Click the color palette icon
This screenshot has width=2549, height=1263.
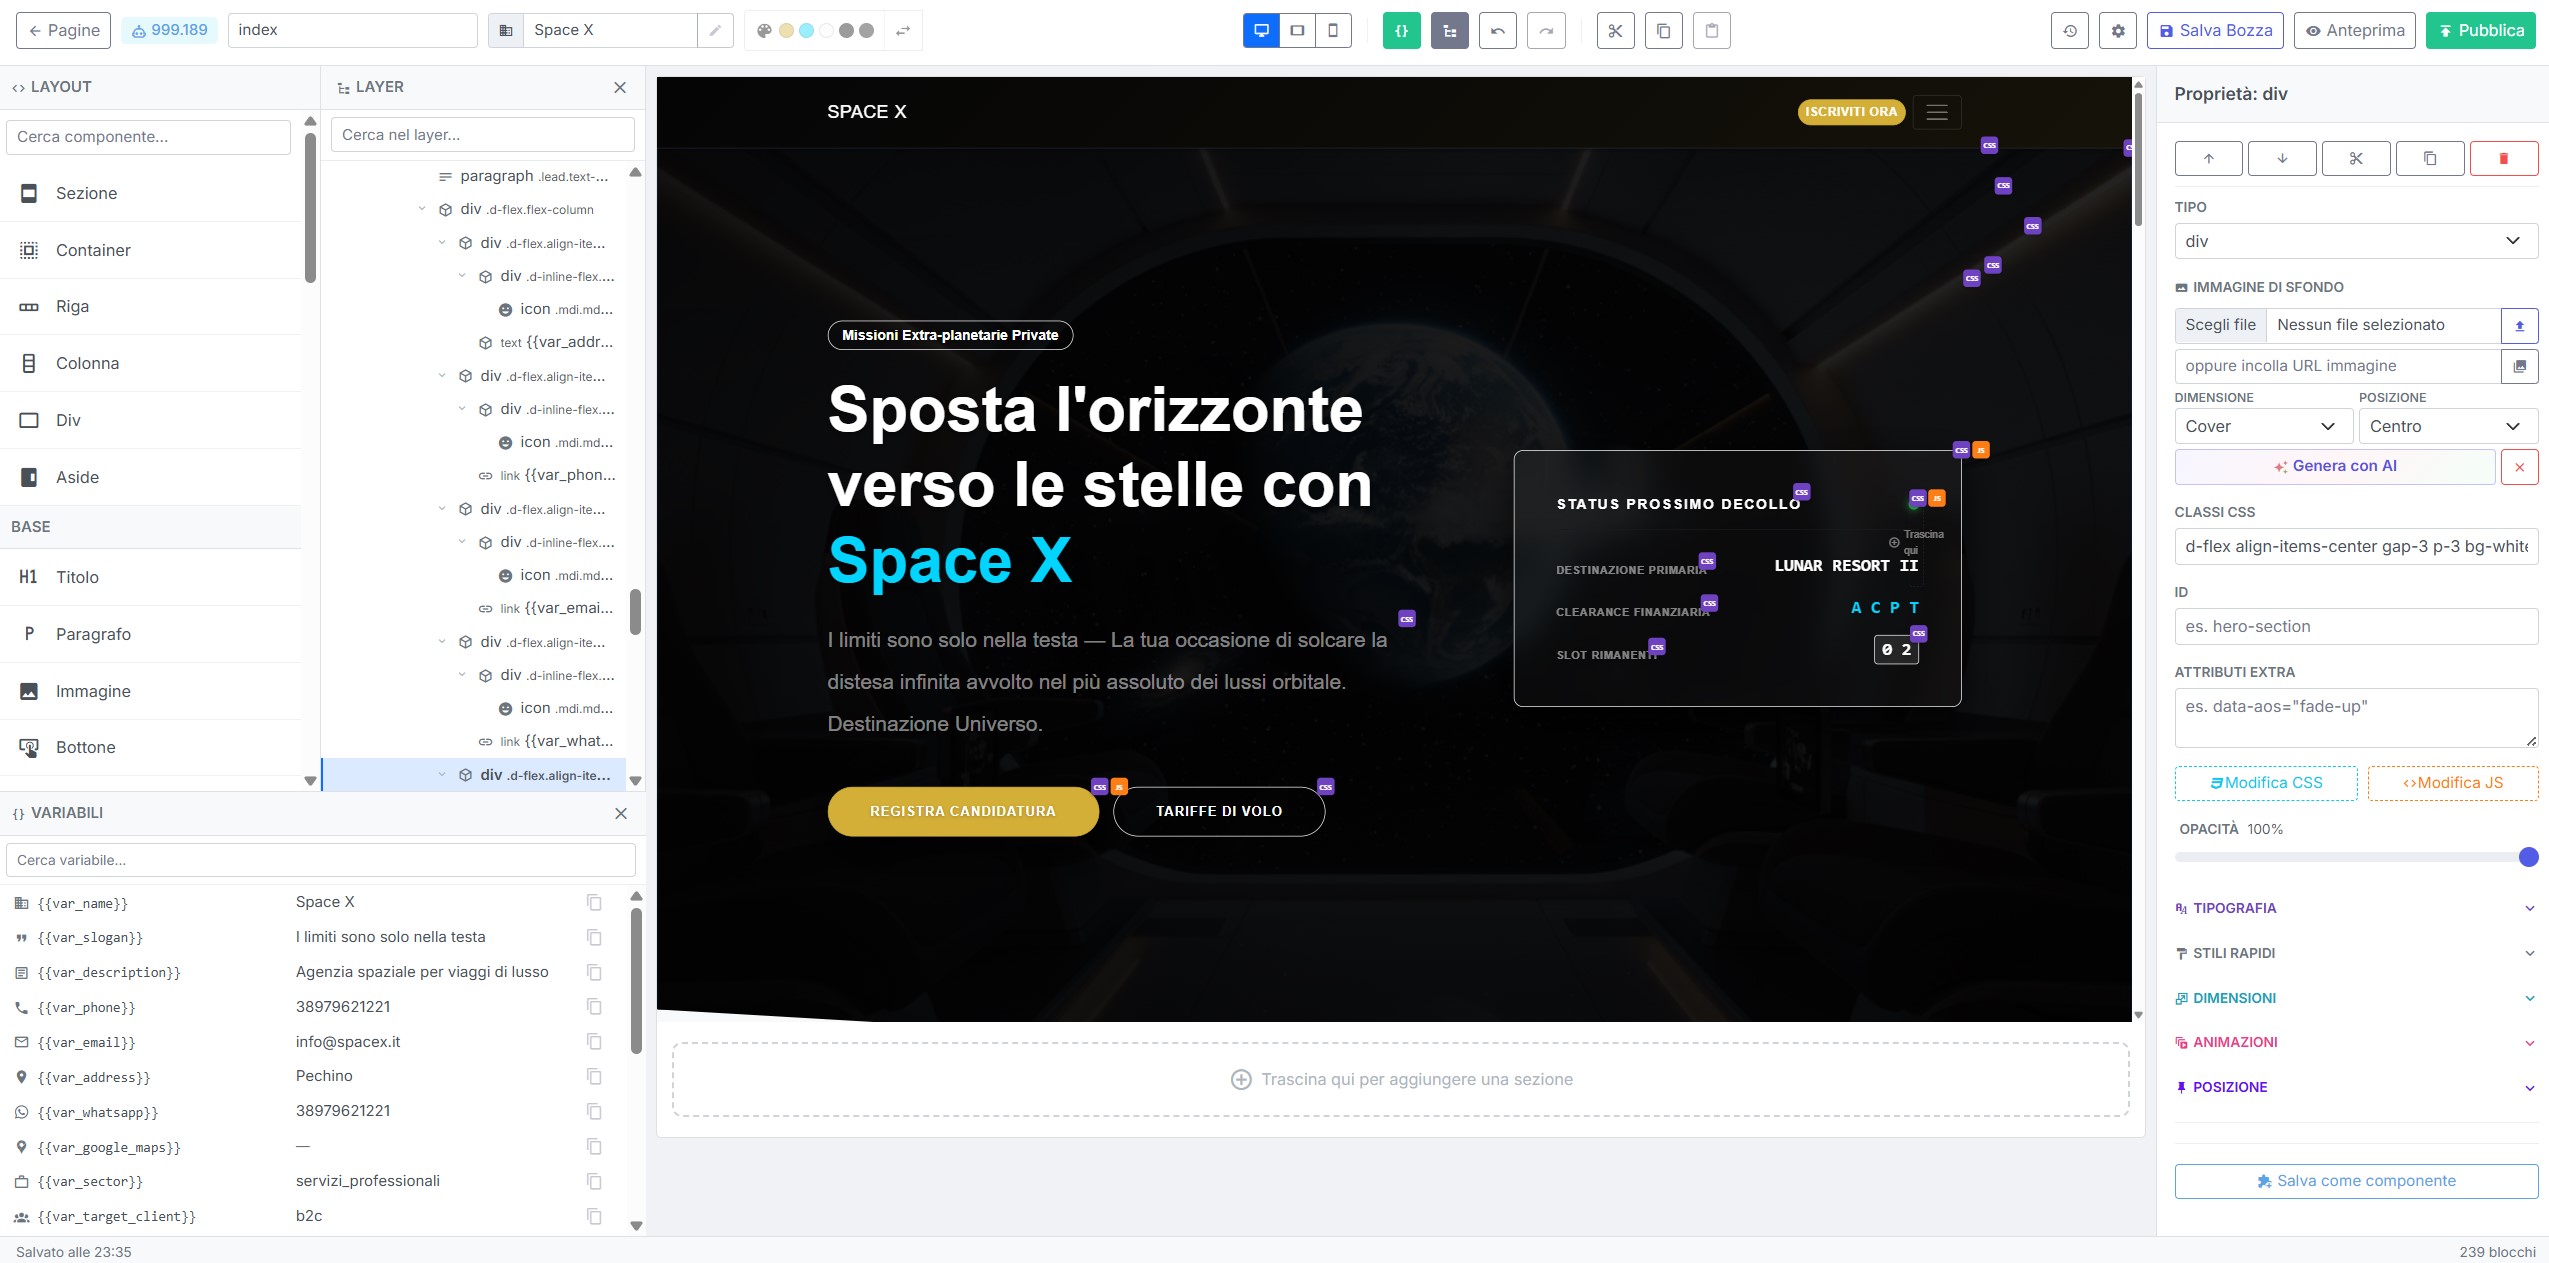pos(764,31)
